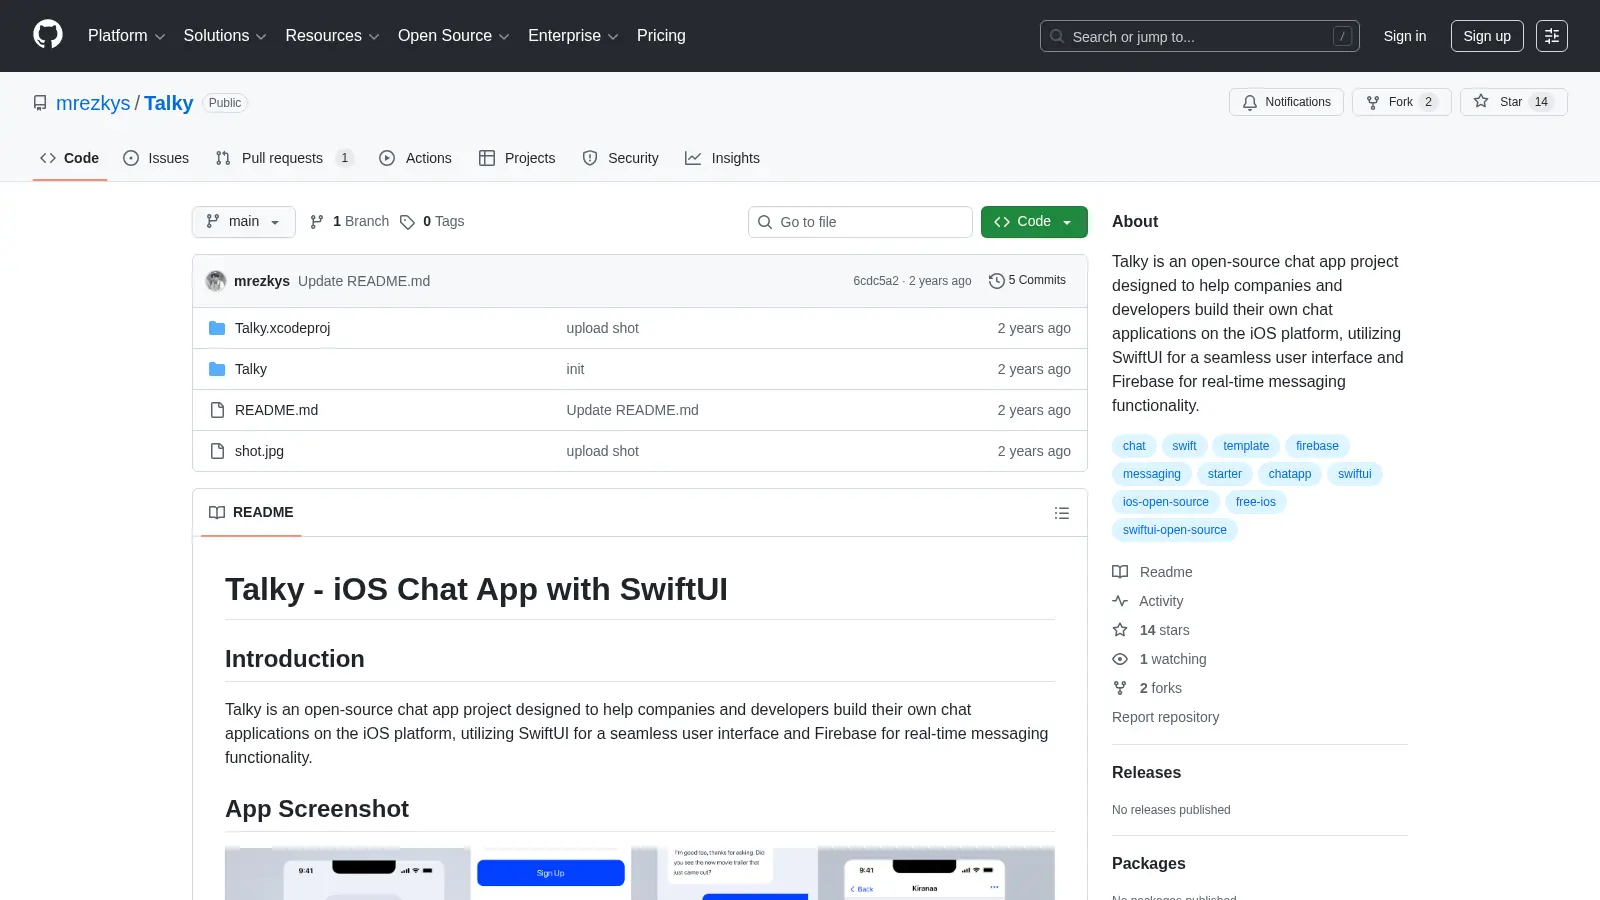Open the command palette icon in the header
Screen dimensions: 1600x900
[1552, 36]
